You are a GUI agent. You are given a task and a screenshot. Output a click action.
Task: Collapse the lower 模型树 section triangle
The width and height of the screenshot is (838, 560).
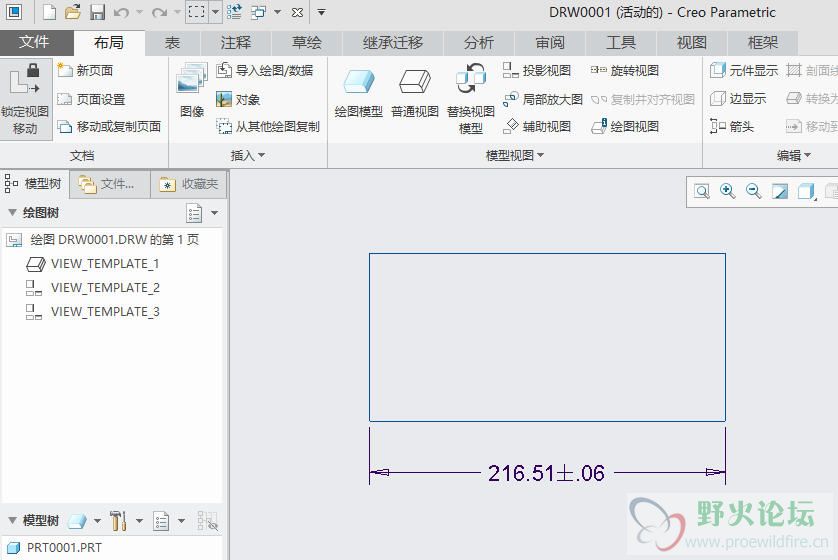tap(12, 520)
